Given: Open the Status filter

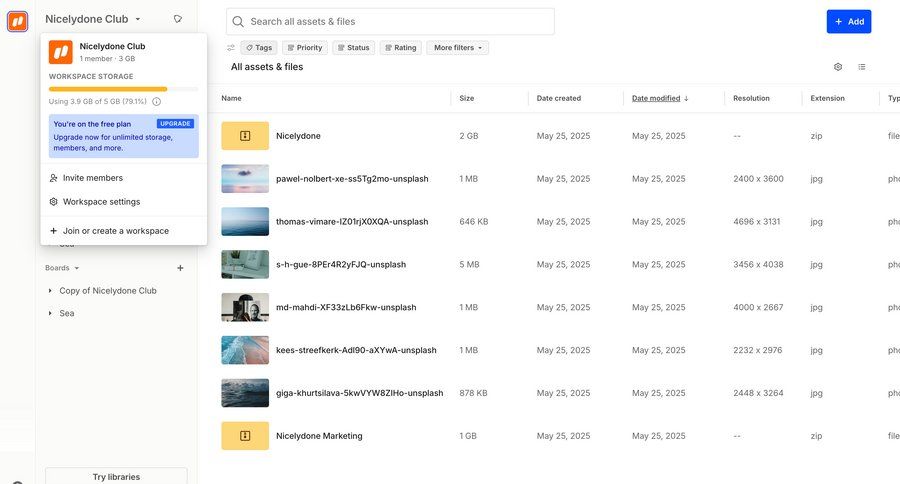Looking at the screenshot, I should point(354,48).
